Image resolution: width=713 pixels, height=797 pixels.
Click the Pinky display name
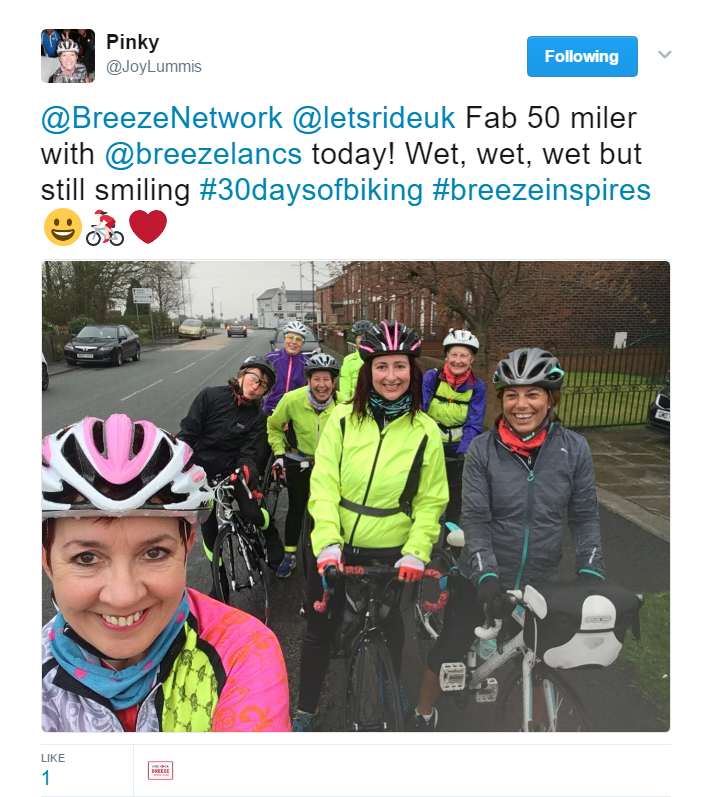click(133, 42)
